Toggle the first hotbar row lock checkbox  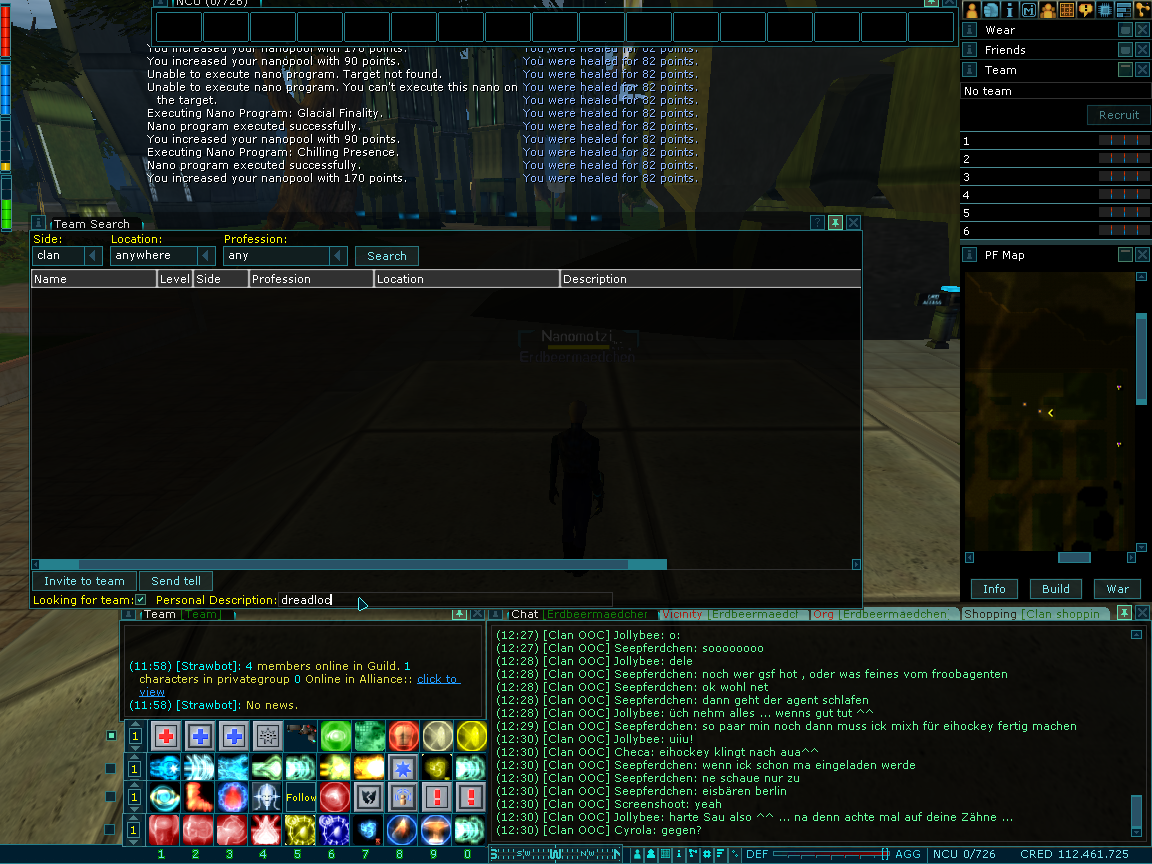point(111,735)
